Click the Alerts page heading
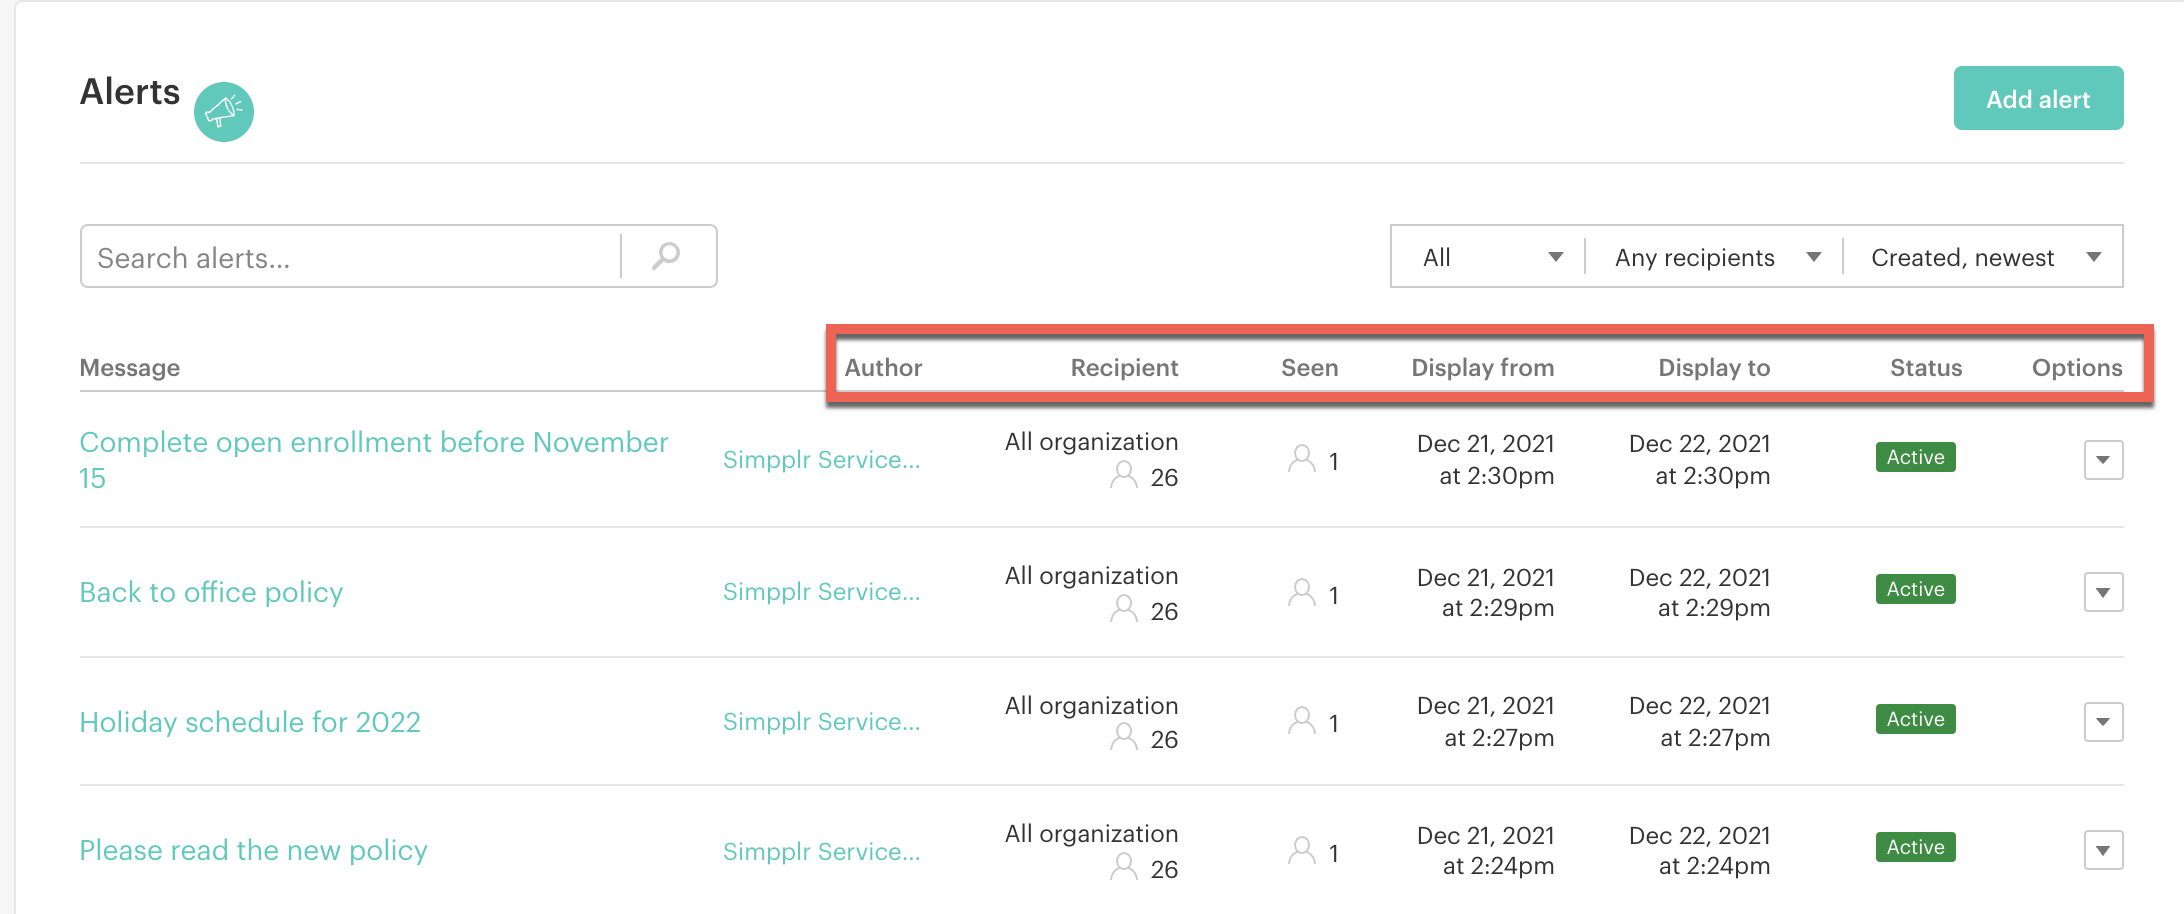This screenshot has width=2184, height=914. coord(130,92)
